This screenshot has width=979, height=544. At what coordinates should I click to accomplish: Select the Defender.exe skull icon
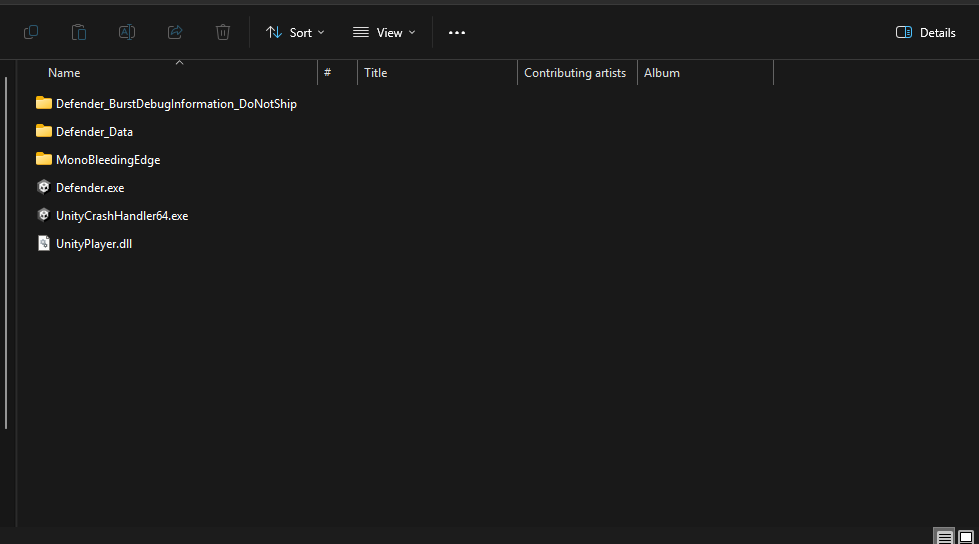(x=44, y=187)
